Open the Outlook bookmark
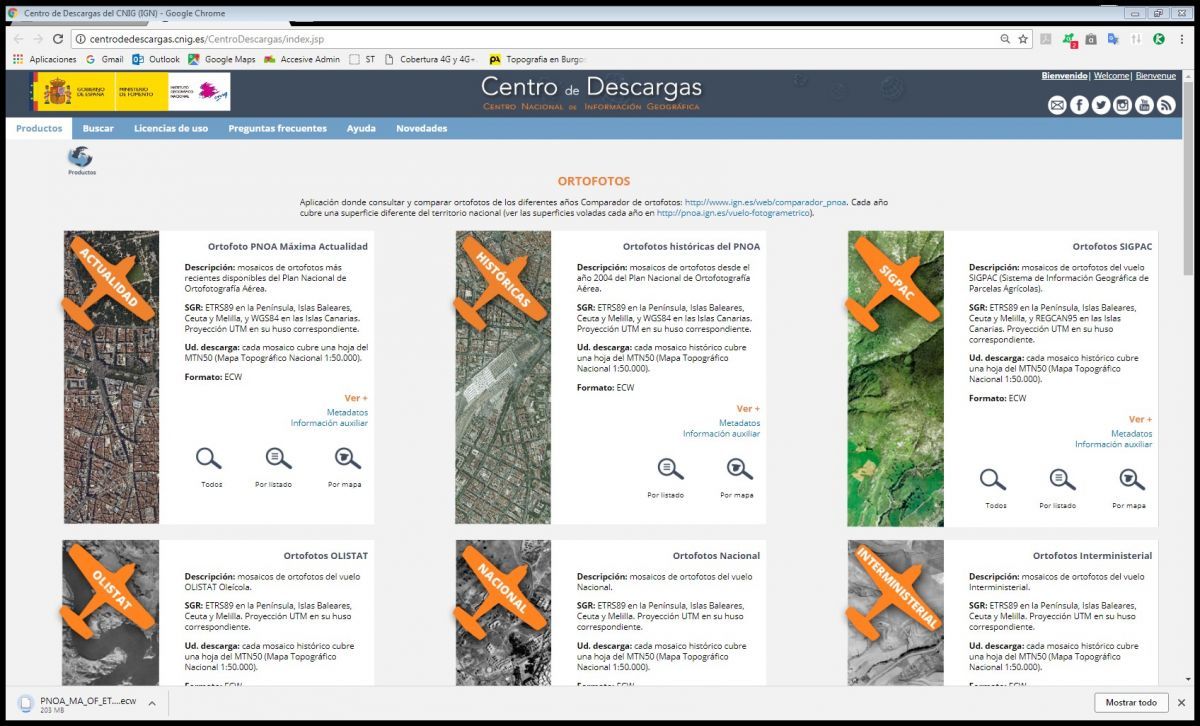The height and width of the screenshot is (726, 1200). [157, 59]
